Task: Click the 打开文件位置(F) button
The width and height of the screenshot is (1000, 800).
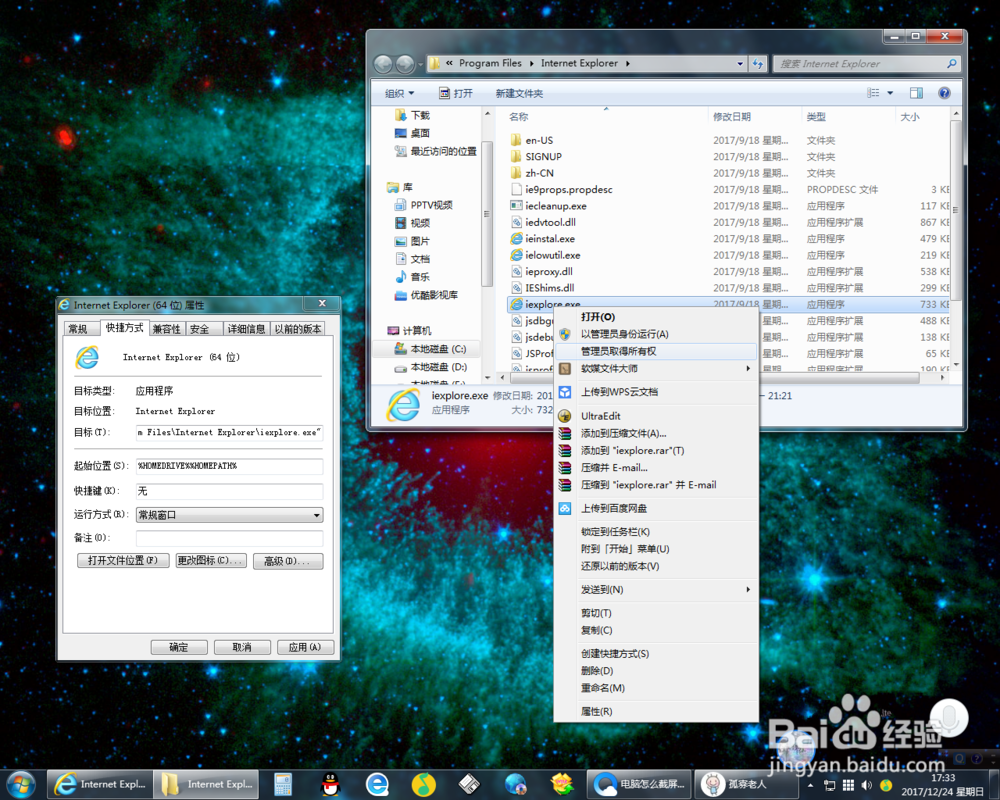Action: tap(123, 561)
